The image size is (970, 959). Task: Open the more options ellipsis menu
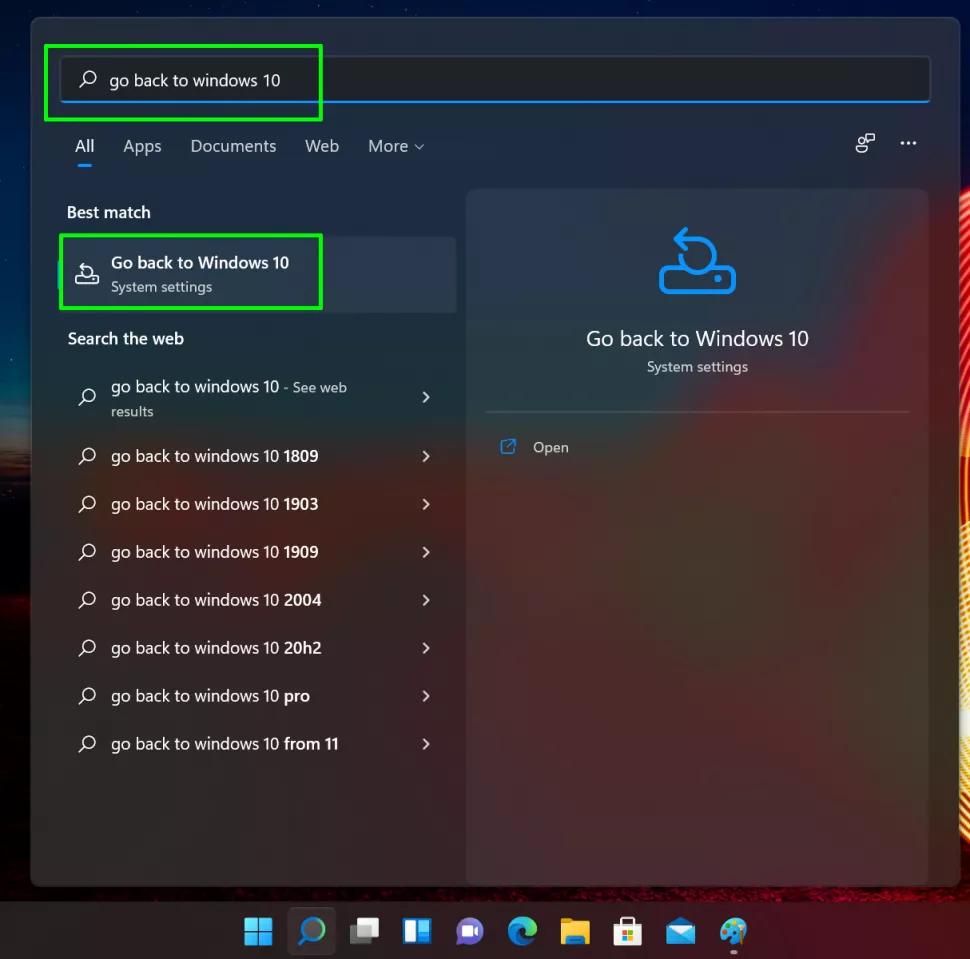908,143
